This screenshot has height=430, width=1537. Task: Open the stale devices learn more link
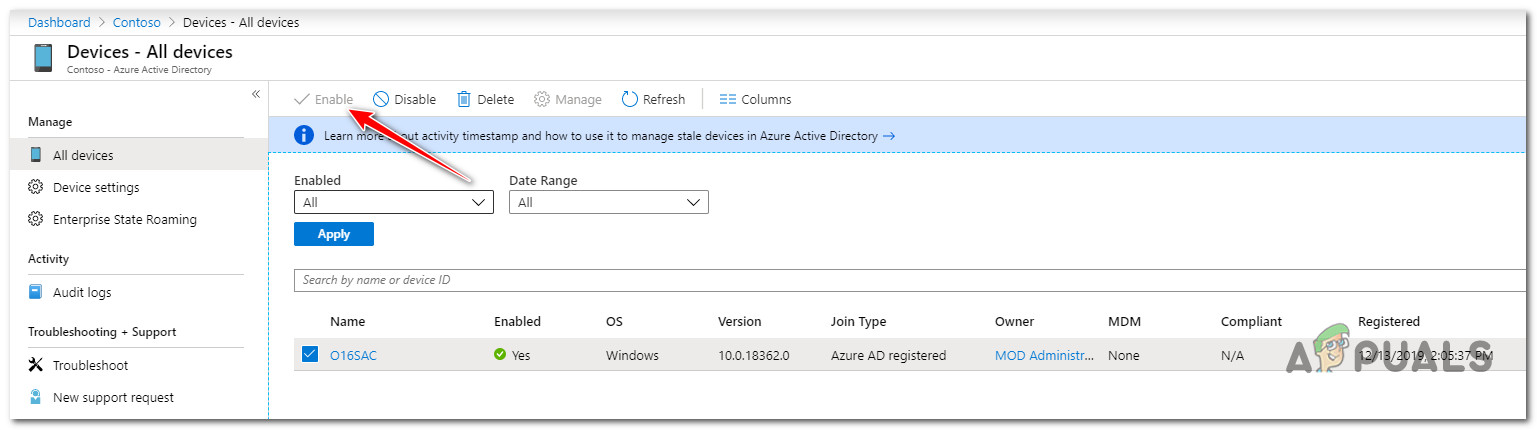(609, 135)
